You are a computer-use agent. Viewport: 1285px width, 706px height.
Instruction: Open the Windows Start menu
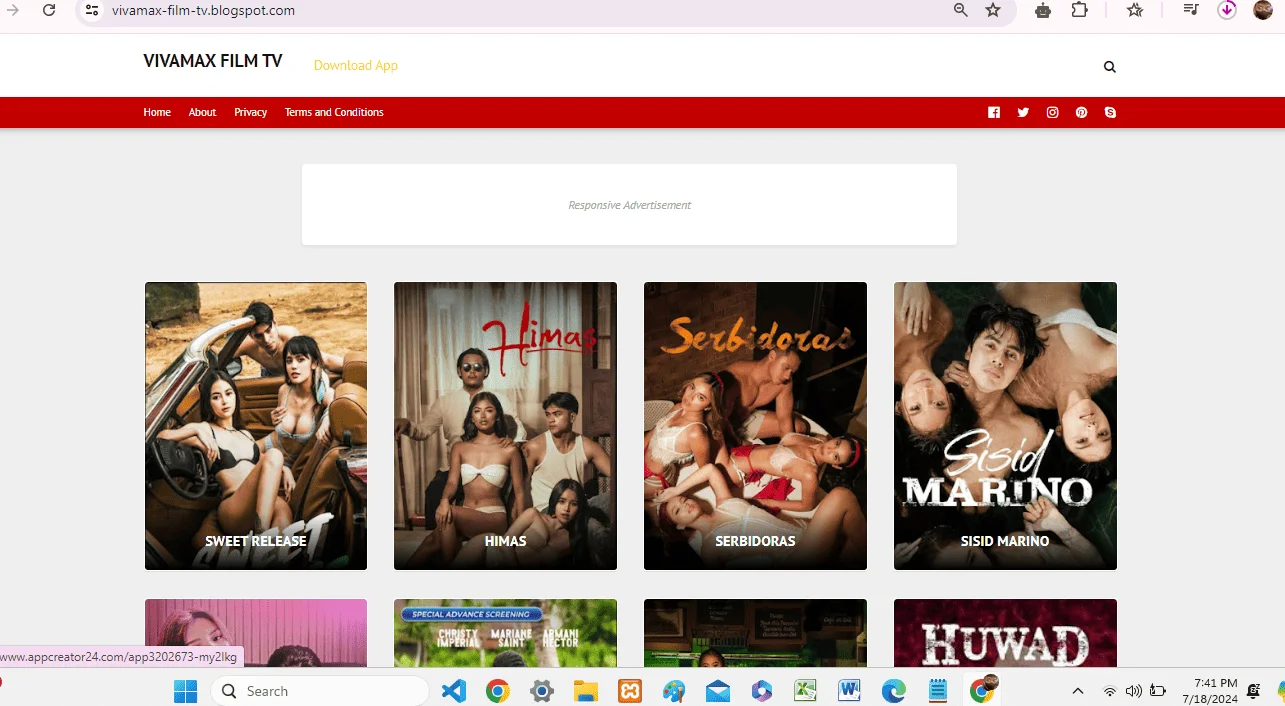click(x=185, y=691)
